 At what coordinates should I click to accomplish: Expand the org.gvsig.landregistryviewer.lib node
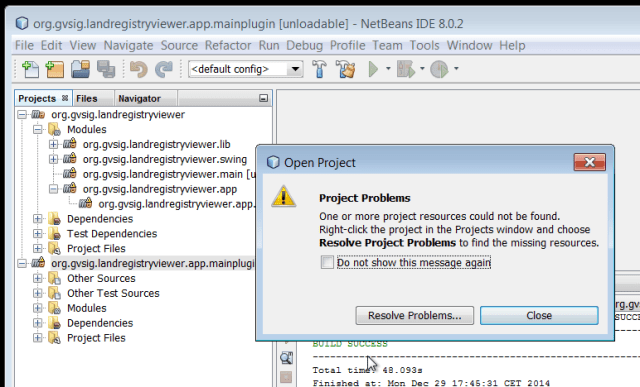(x=53, y=145)
